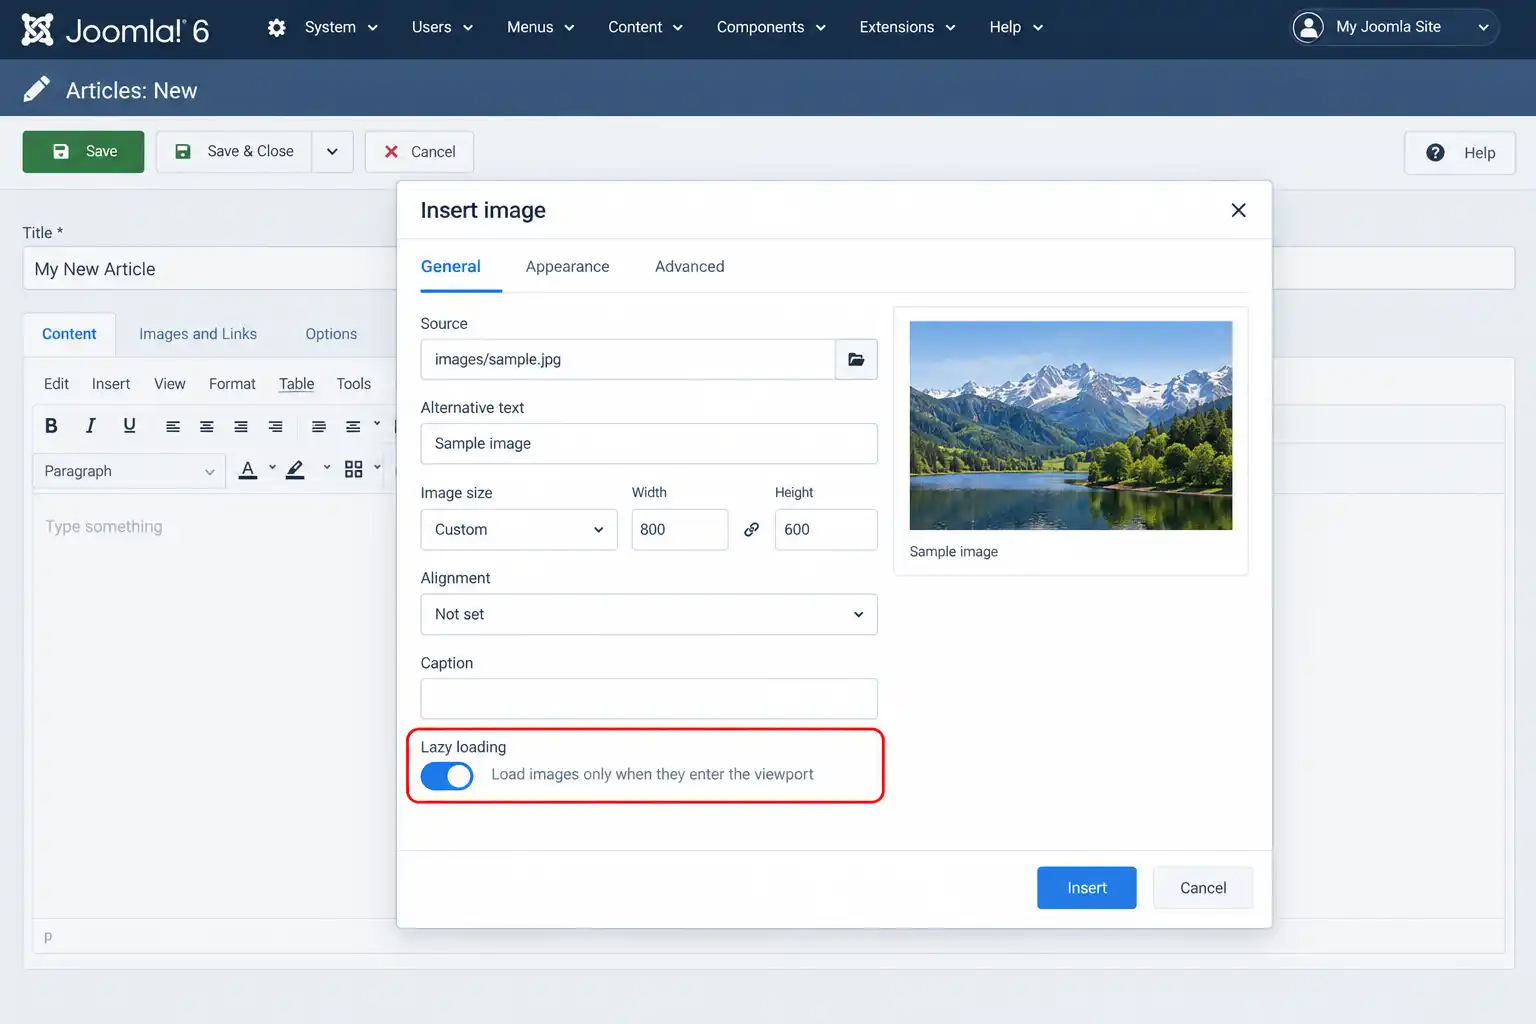Switch to the Appearance tab
Screen dimensions: 1536x1024
pyautogui.click(x=567, y=266)
